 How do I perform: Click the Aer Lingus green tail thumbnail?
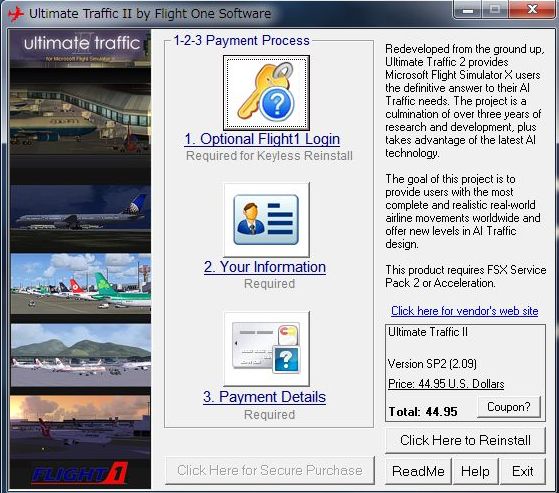coord(81,284)
